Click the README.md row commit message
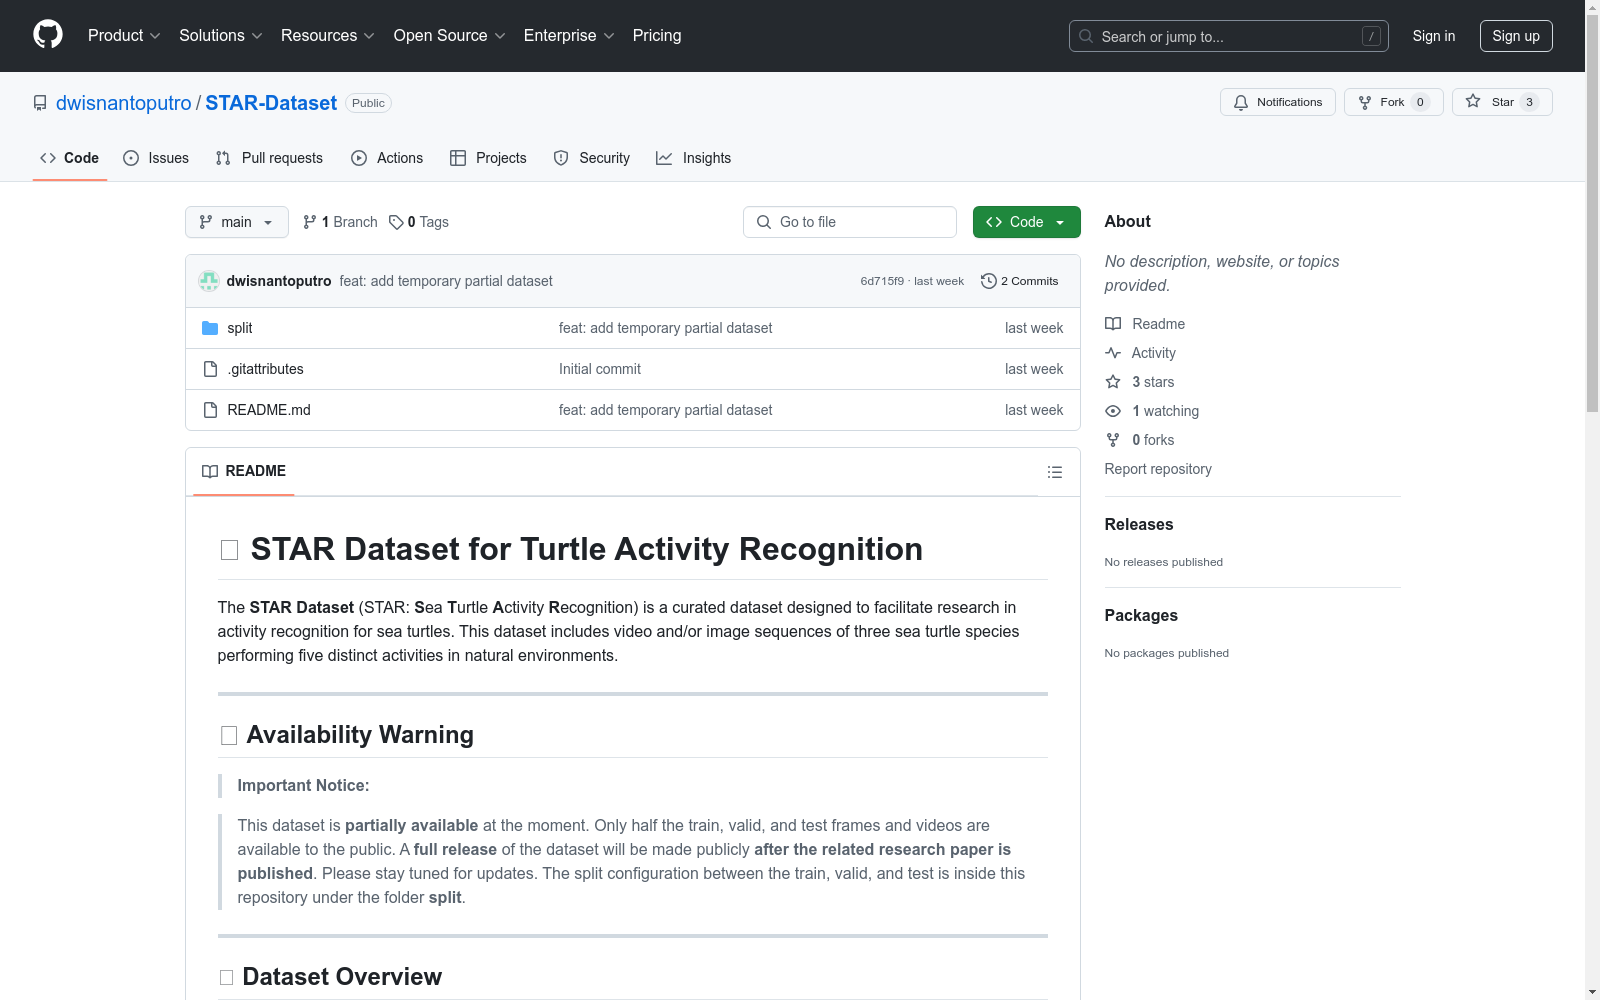This screenshot has height=1000, width=1600. click(x=666, y=410)
